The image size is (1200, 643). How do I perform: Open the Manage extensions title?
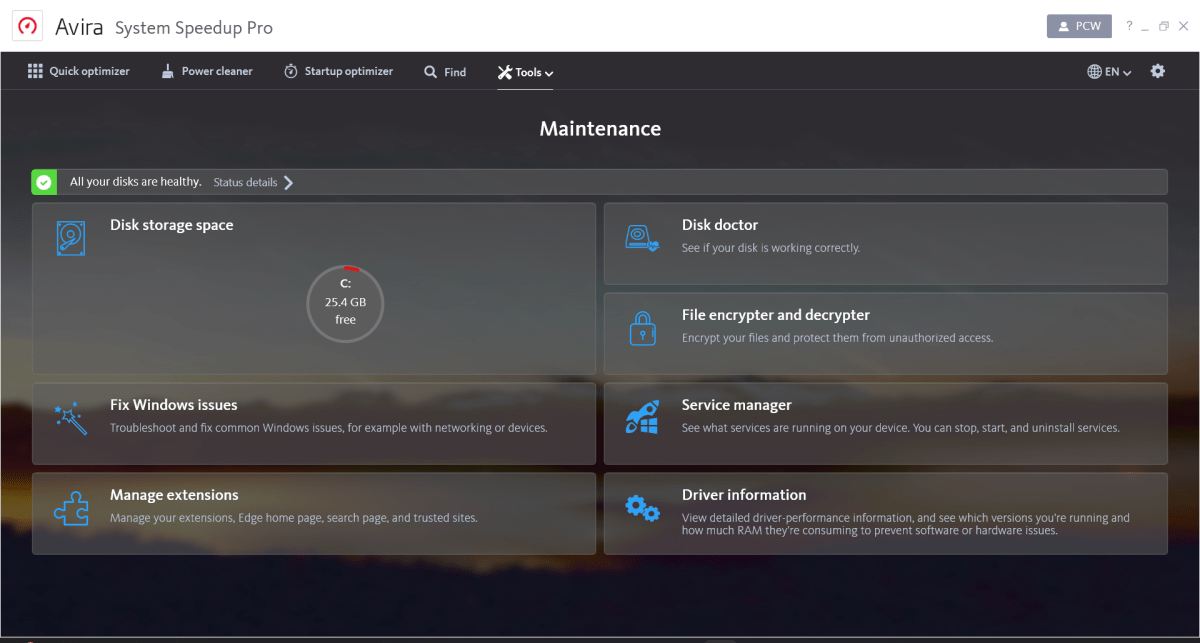pyautogui.click(x=174, y=495)
